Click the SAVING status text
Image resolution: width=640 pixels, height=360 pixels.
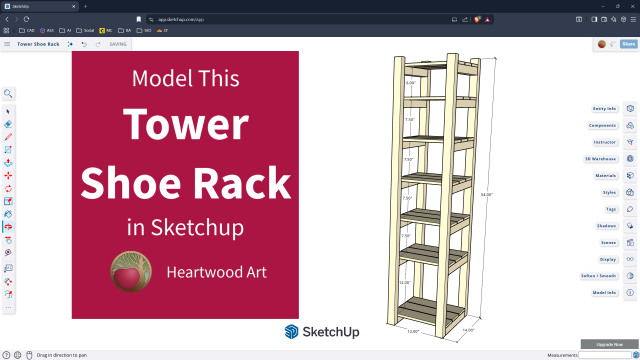[118, 44]
